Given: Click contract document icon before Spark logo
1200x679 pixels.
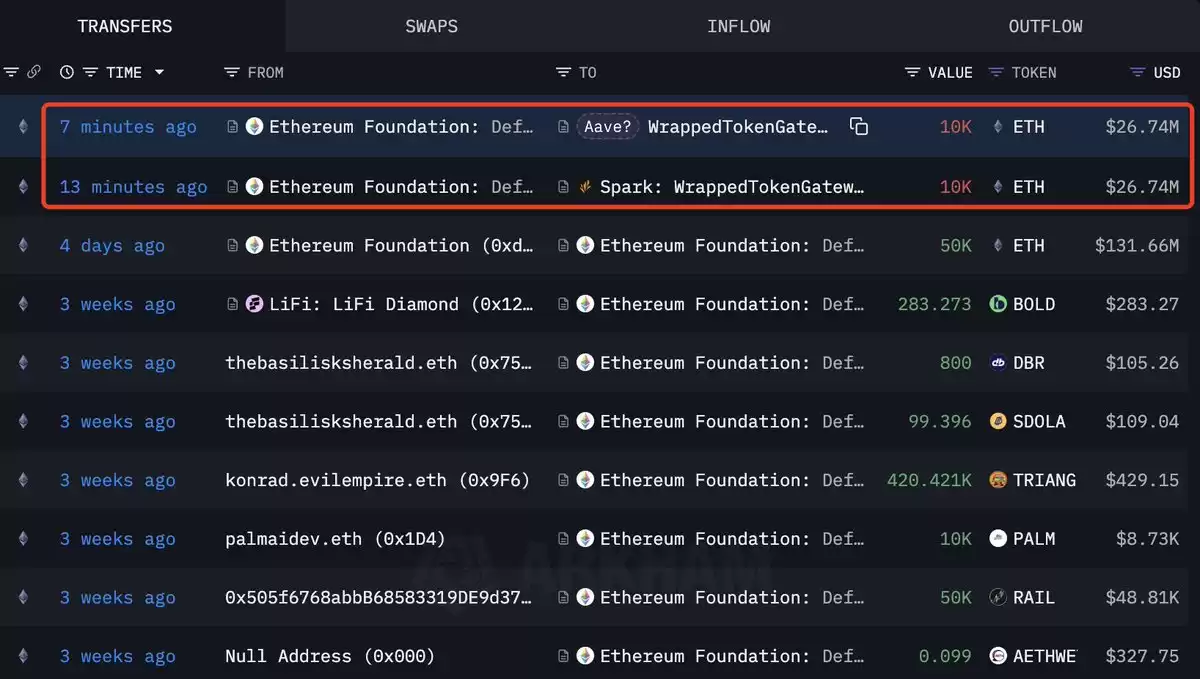Looking at the screenshot, I should pos(564,187).
